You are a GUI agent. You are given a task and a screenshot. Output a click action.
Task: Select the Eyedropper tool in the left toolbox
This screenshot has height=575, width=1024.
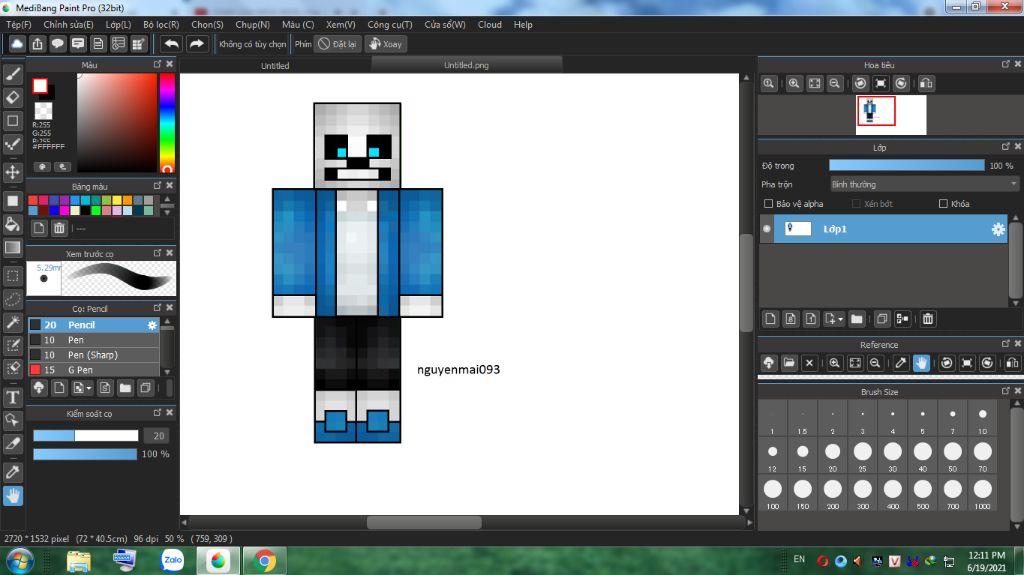coord(12,472)
